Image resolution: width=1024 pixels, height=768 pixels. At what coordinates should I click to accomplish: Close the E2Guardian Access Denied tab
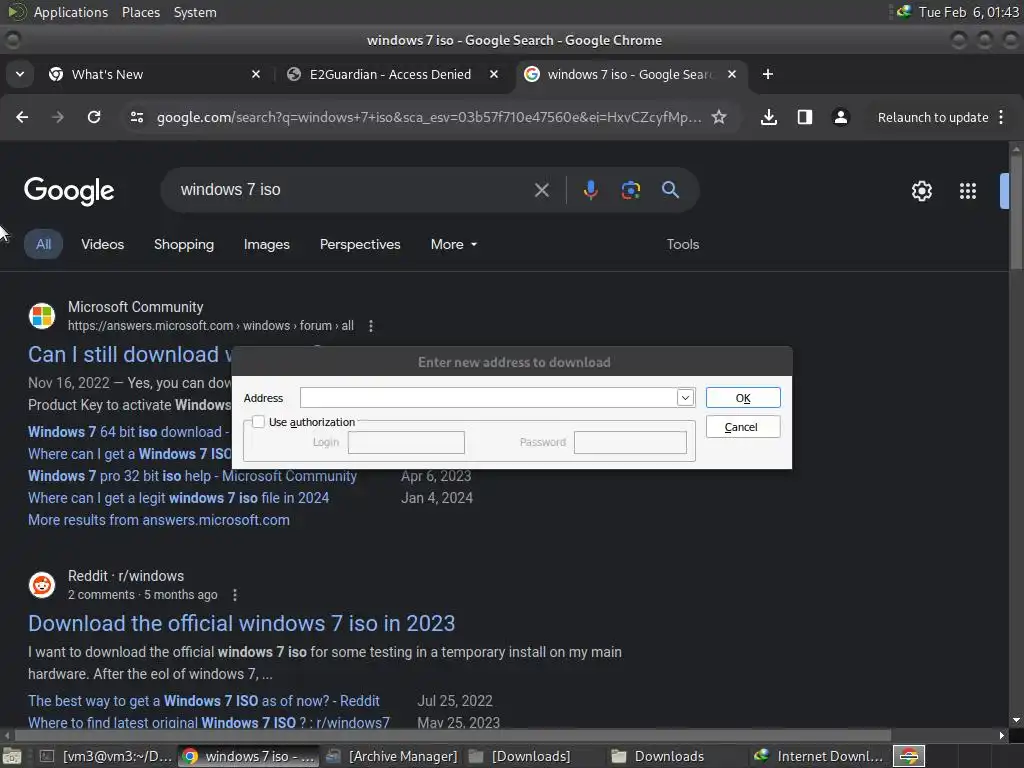pyautogui.click(x=494, y=74)
